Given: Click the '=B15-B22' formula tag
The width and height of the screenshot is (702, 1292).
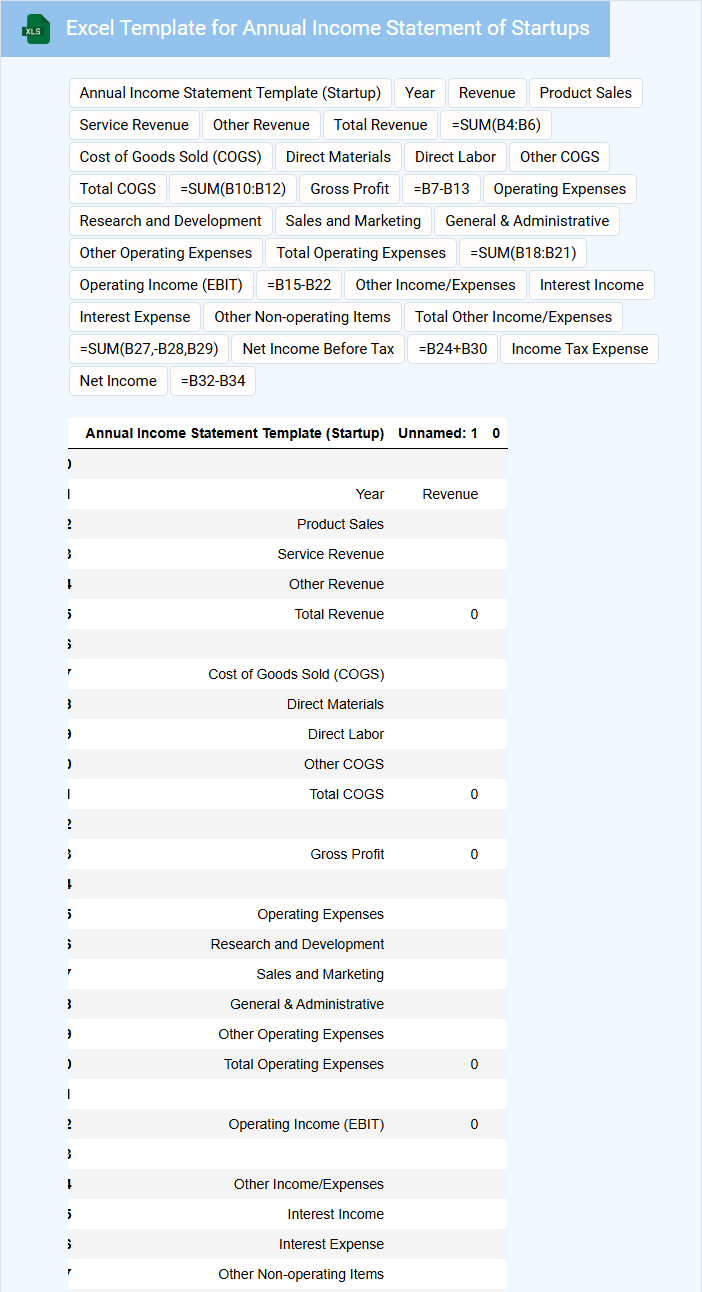Looking at the screenshot, I should 299,285.
